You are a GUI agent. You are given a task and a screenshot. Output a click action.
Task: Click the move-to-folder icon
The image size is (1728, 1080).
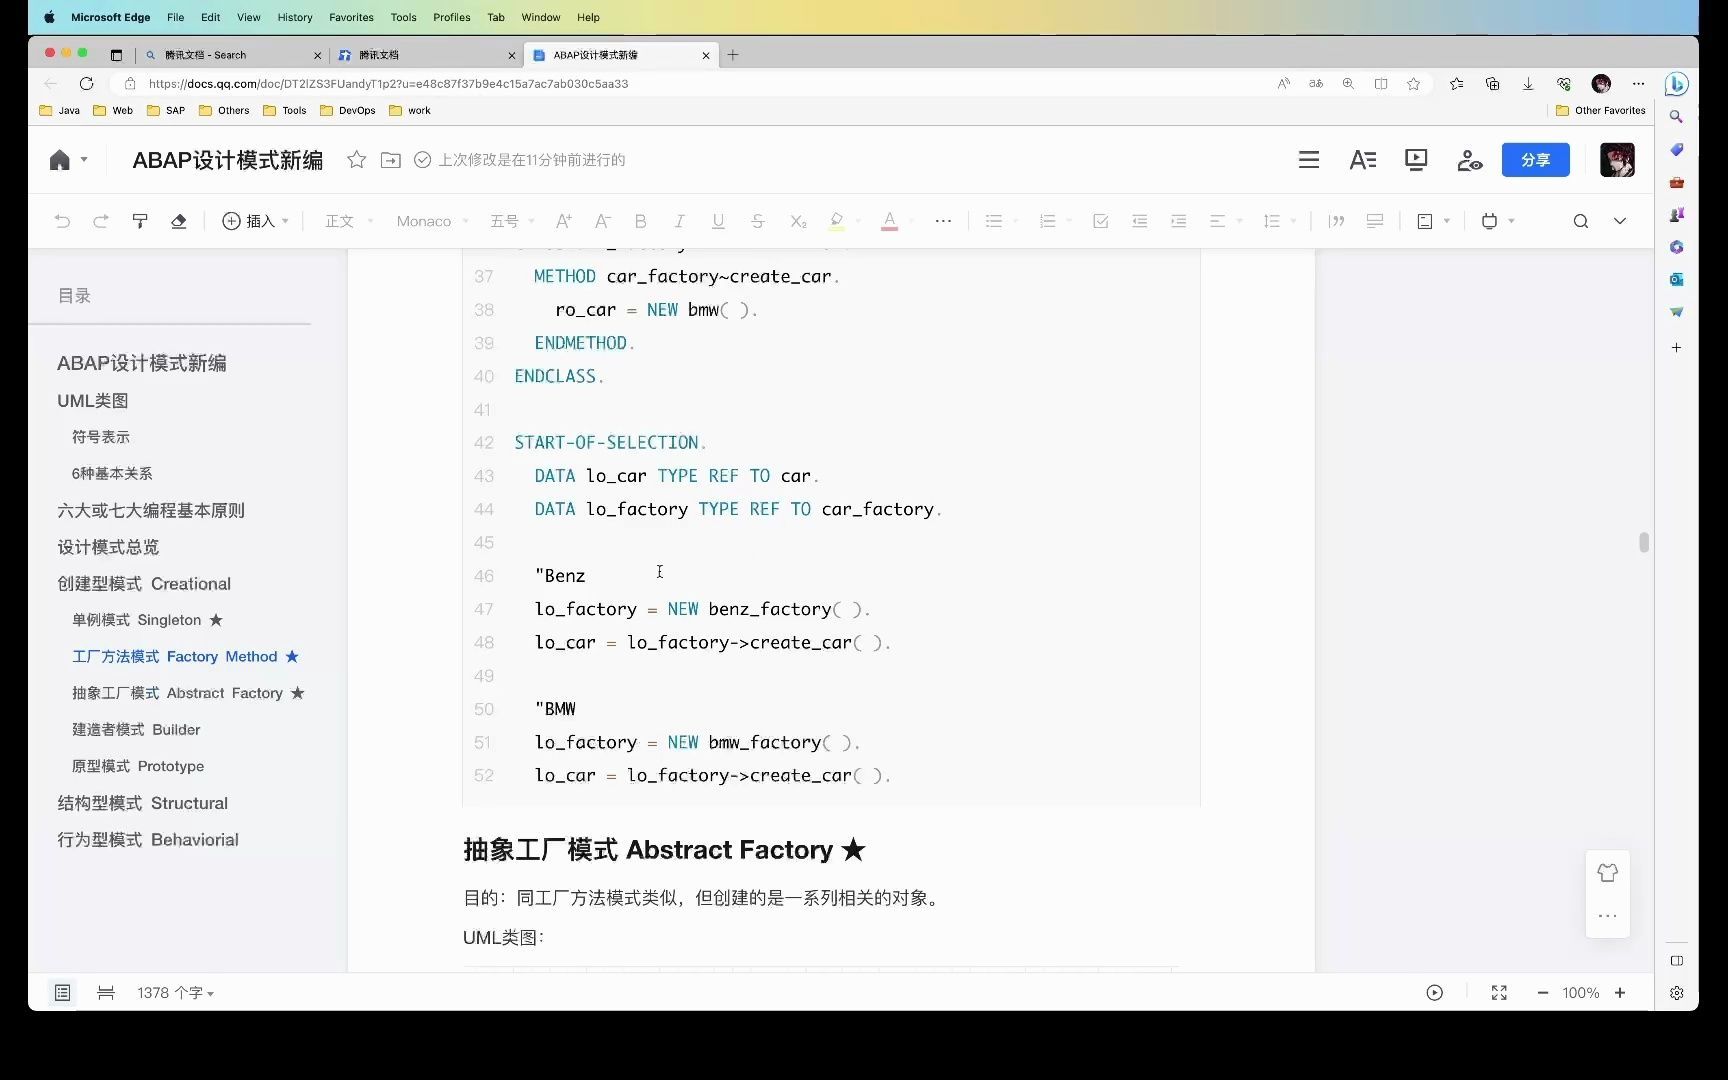tap(391, 160)
